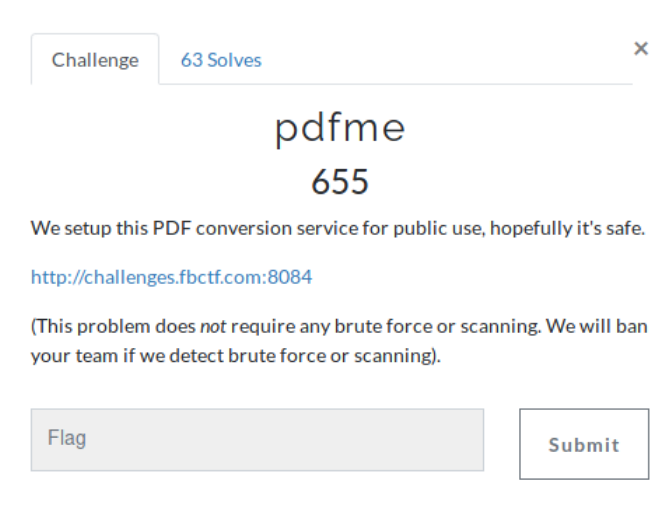
Task: Click the word "ban" in the warning
Action: 632,327
